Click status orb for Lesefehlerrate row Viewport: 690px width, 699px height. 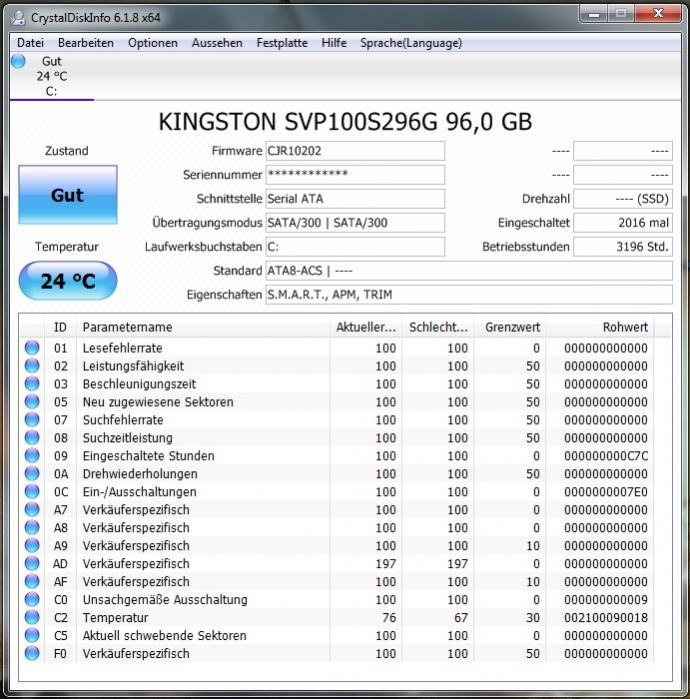pos(32,347)
